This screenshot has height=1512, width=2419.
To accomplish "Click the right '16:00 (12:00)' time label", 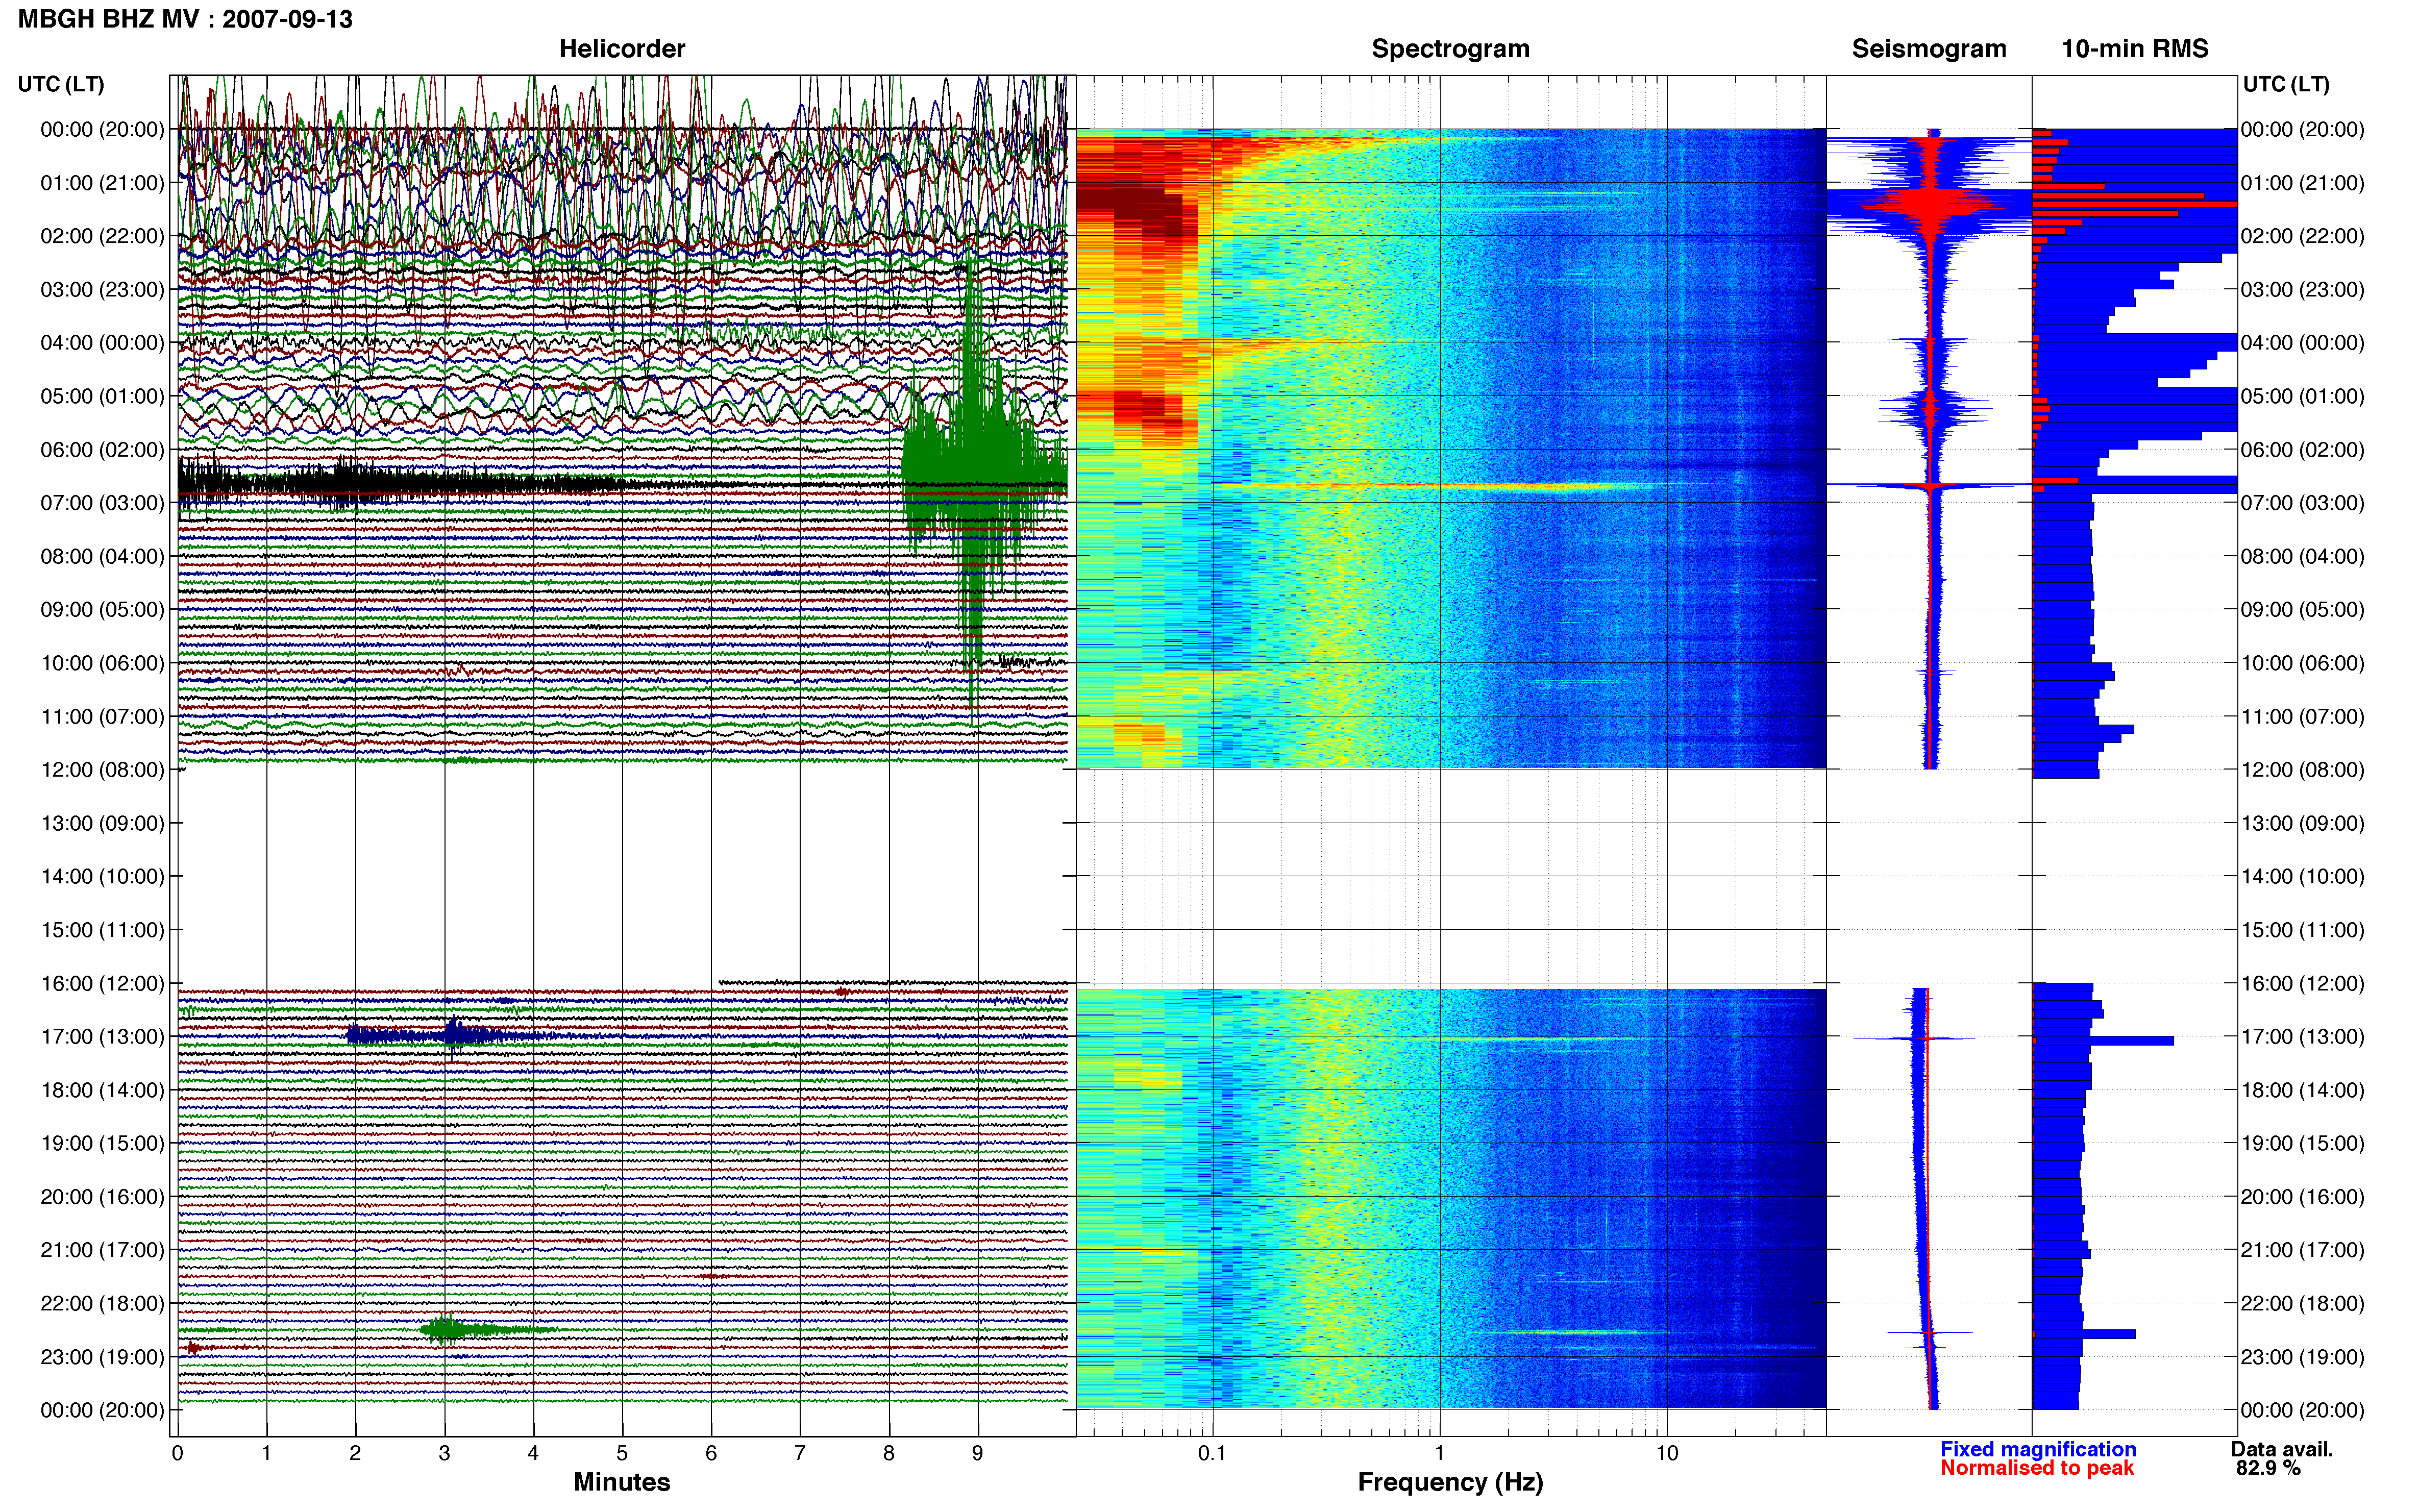I will (2303, 983).
